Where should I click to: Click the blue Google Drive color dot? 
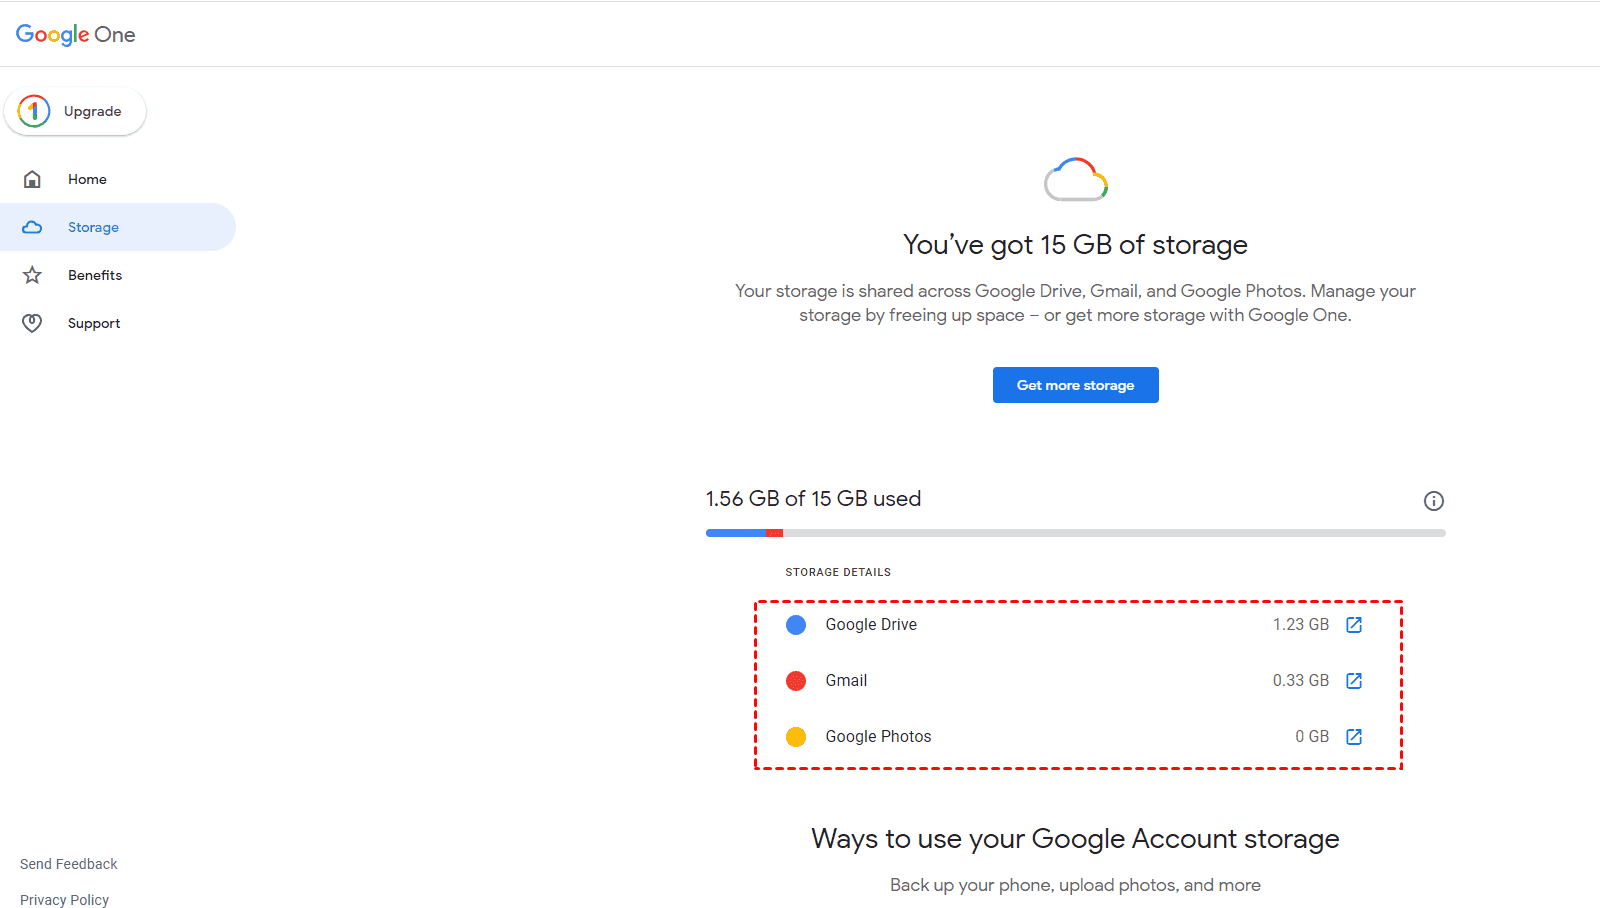(x=796, y=625)
